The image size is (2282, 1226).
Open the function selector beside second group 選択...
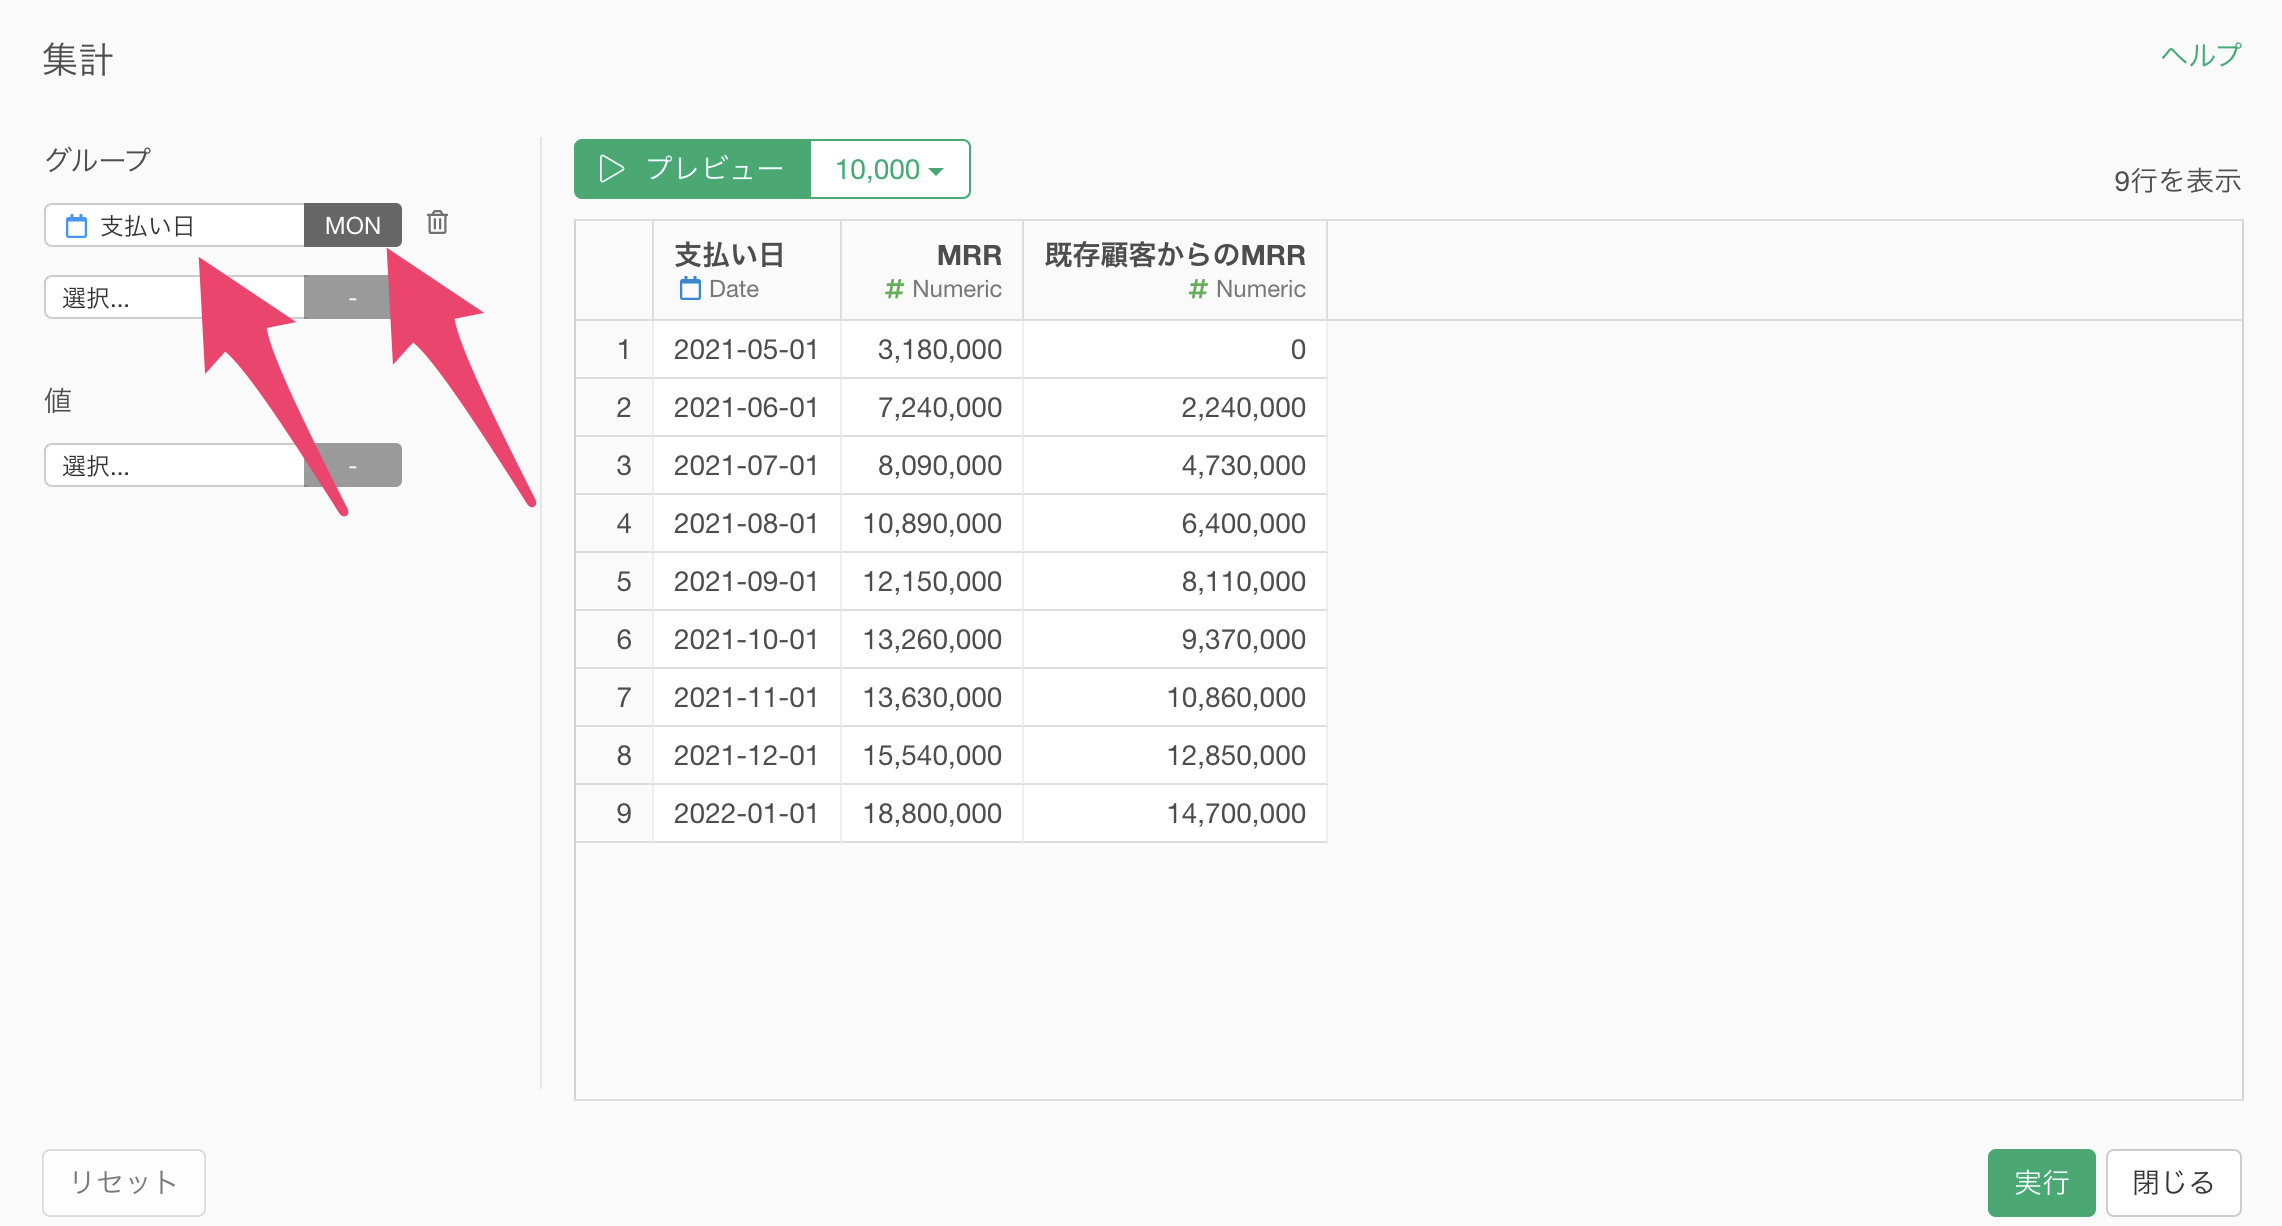coord(353,297)
